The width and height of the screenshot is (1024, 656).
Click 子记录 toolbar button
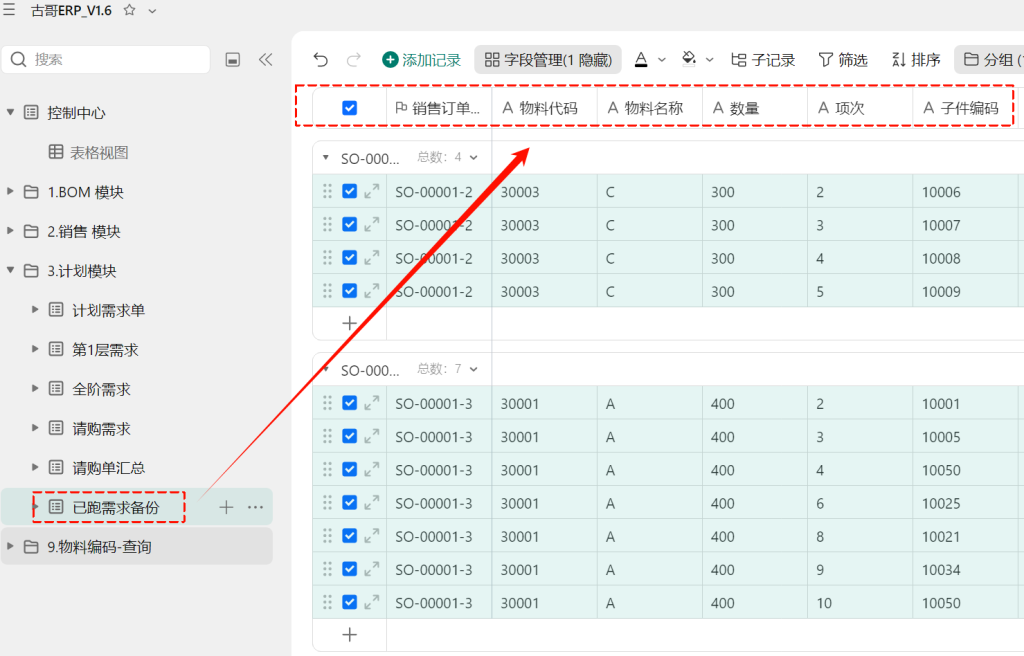point(763,60)
